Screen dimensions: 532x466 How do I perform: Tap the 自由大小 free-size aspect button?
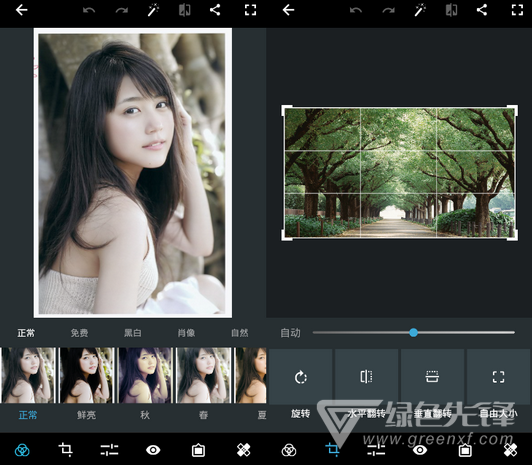[x=498, y=377]
